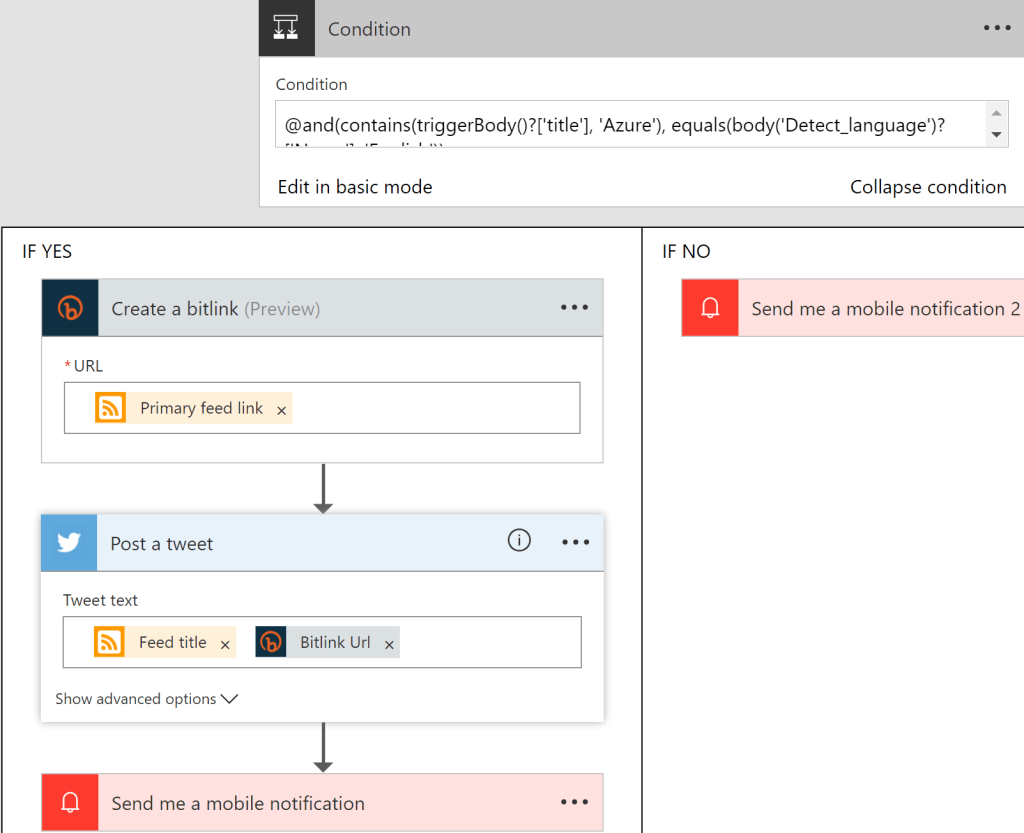This screenshot has width=1024, height=833.
Task: Click the Condition branch icon
Action: pyautogui.click(x=286, y=27)
